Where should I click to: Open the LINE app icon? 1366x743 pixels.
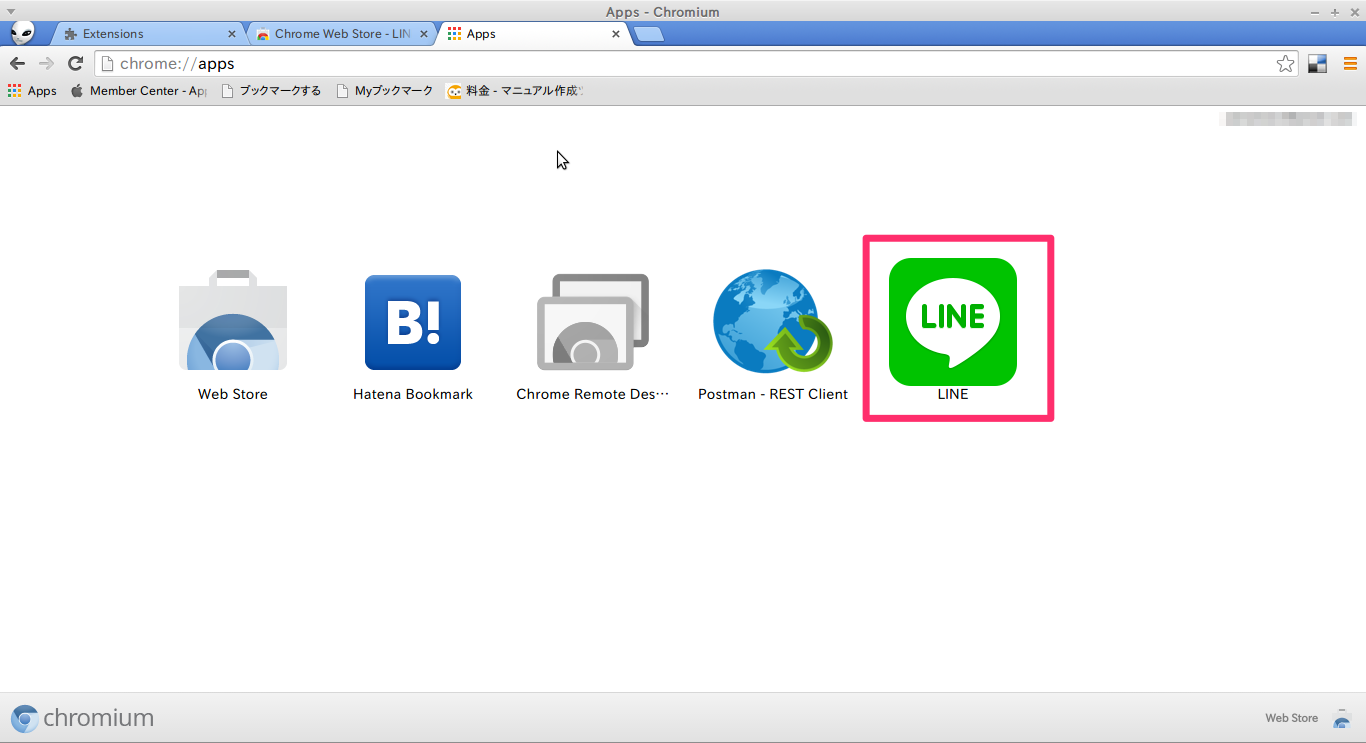point(953,322)
